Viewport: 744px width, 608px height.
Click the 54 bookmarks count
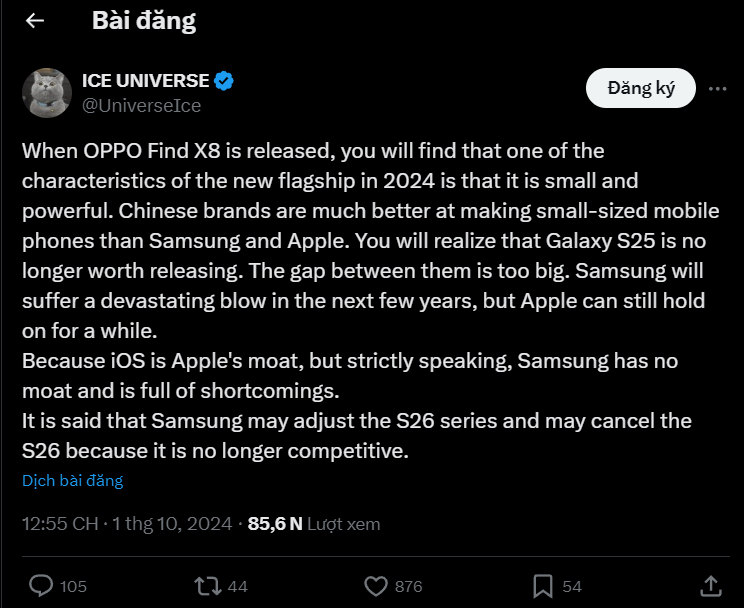(x=572, y=587)
